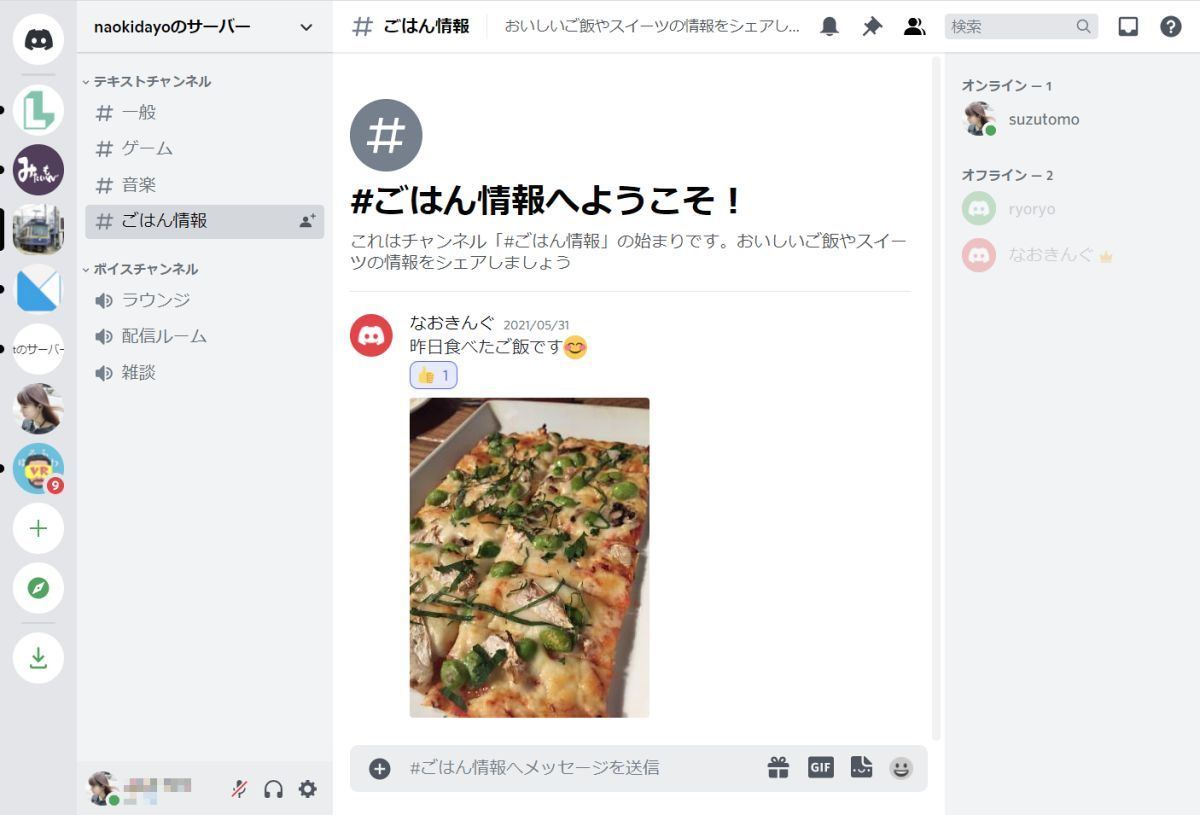The height and width of the screenshot is (815, 1200).
Task: Open notification settings bell icon
Action: coord(829,27)
